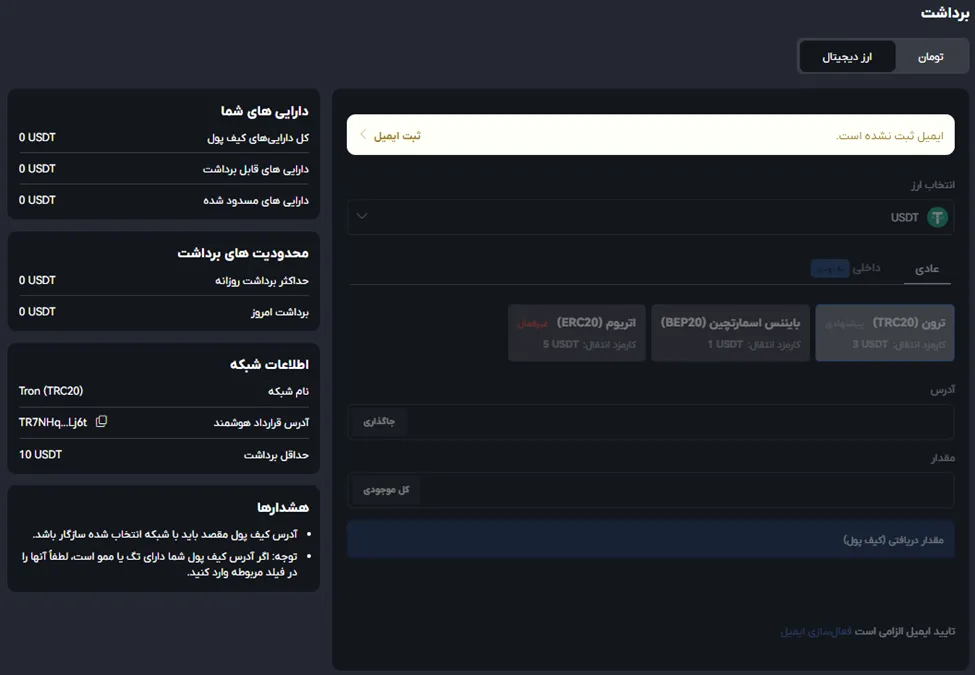Click the USDT Tether coin icon
975x675 pixels.
(x=937, y=218)
